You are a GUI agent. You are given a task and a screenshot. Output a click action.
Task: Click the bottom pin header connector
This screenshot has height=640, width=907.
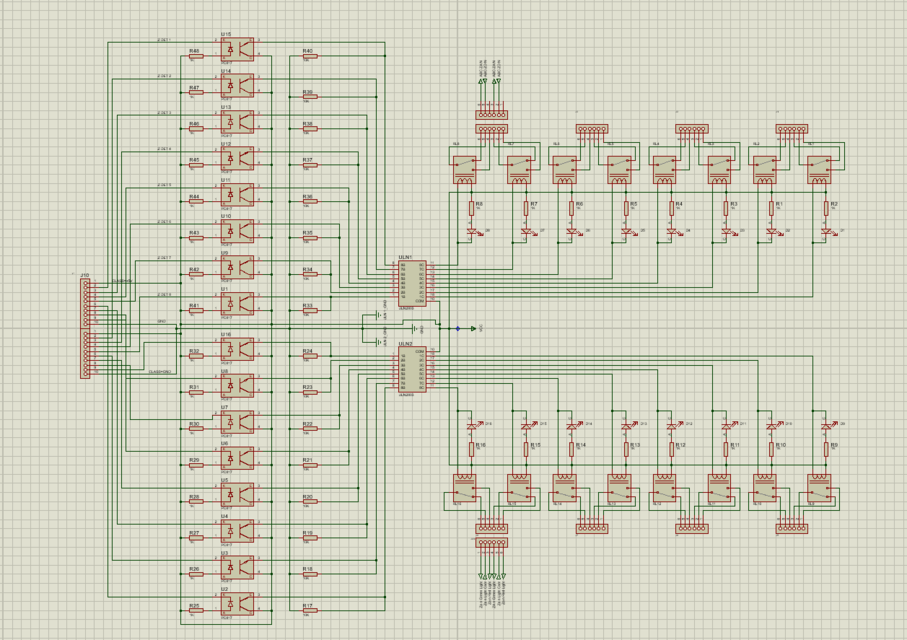[491, 542]
